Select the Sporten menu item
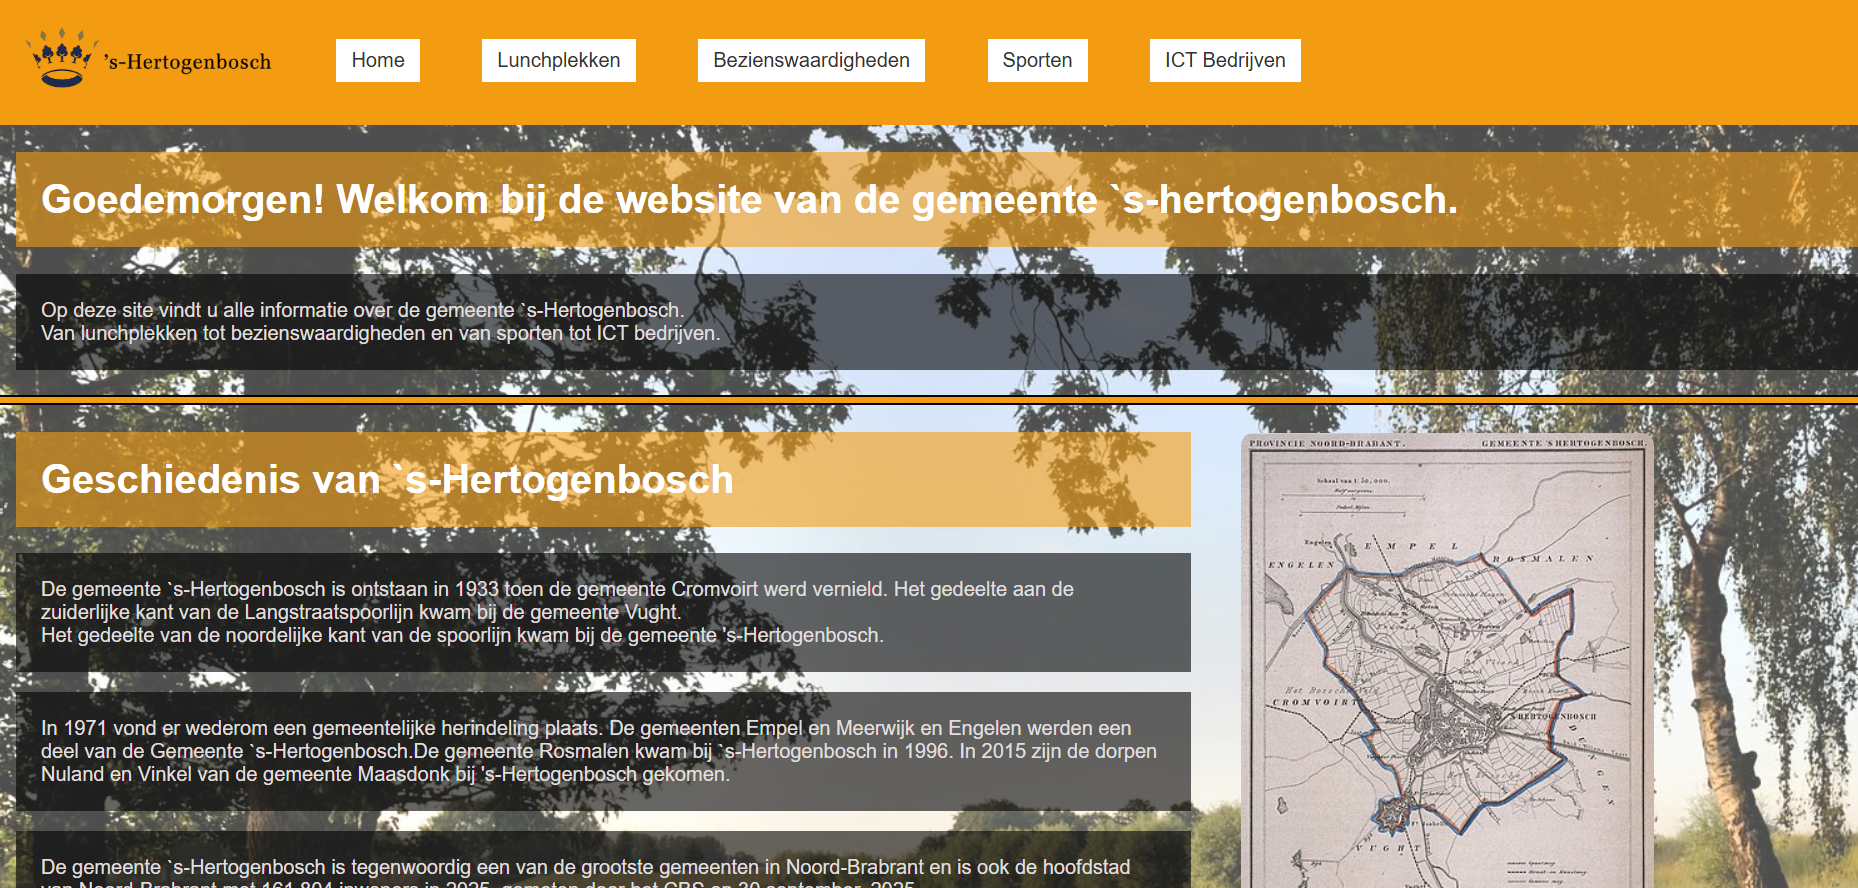This screenshot has width=1858, height=888. tap(1037, 60)
